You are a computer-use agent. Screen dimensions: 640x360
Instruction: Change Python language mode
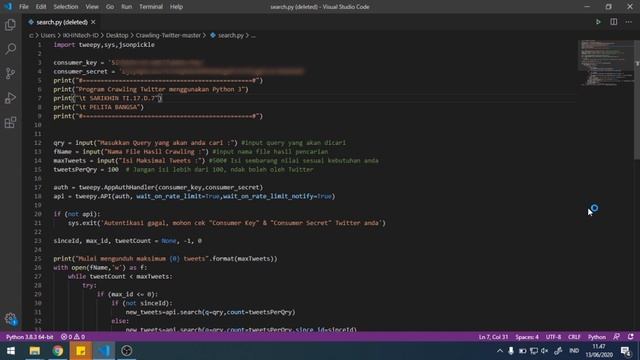597,337
